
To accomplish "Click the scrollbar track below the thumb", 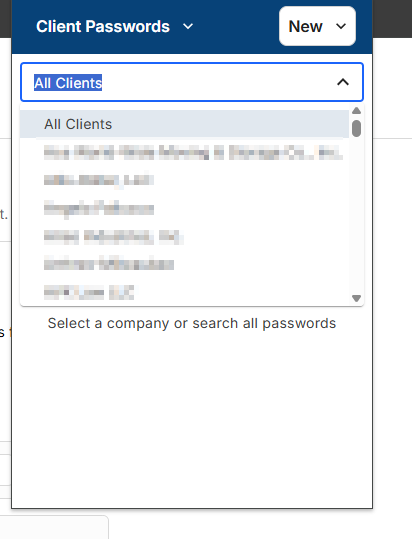I will [x=356, y=215].
